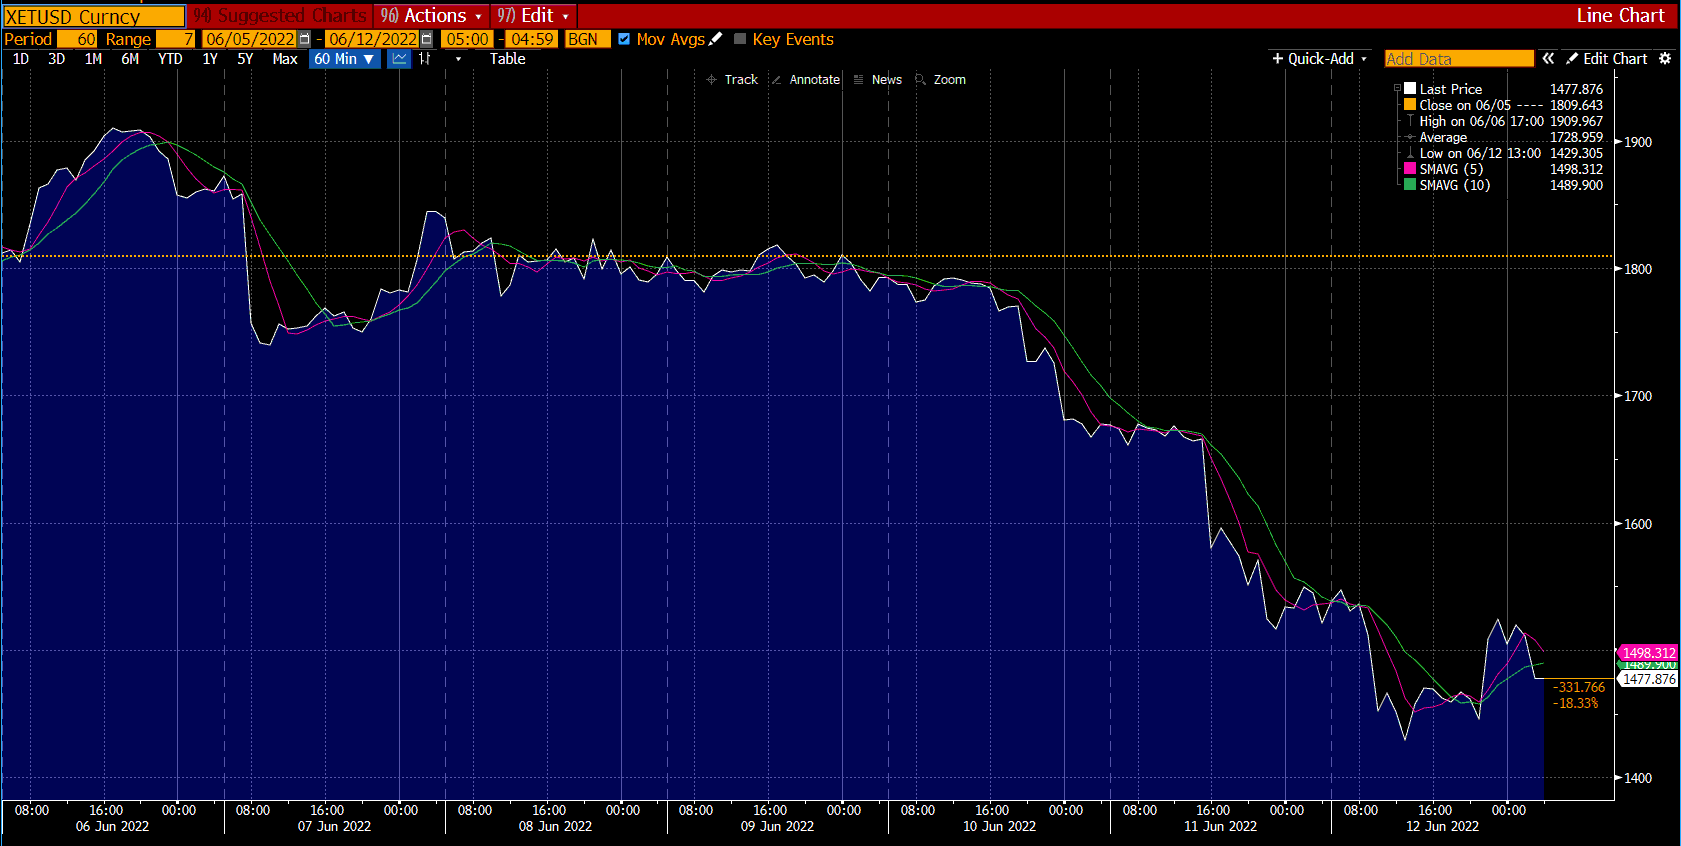Click the Add Data input field
This screenshot has height=846, width=1681.
pos(1458,59)
